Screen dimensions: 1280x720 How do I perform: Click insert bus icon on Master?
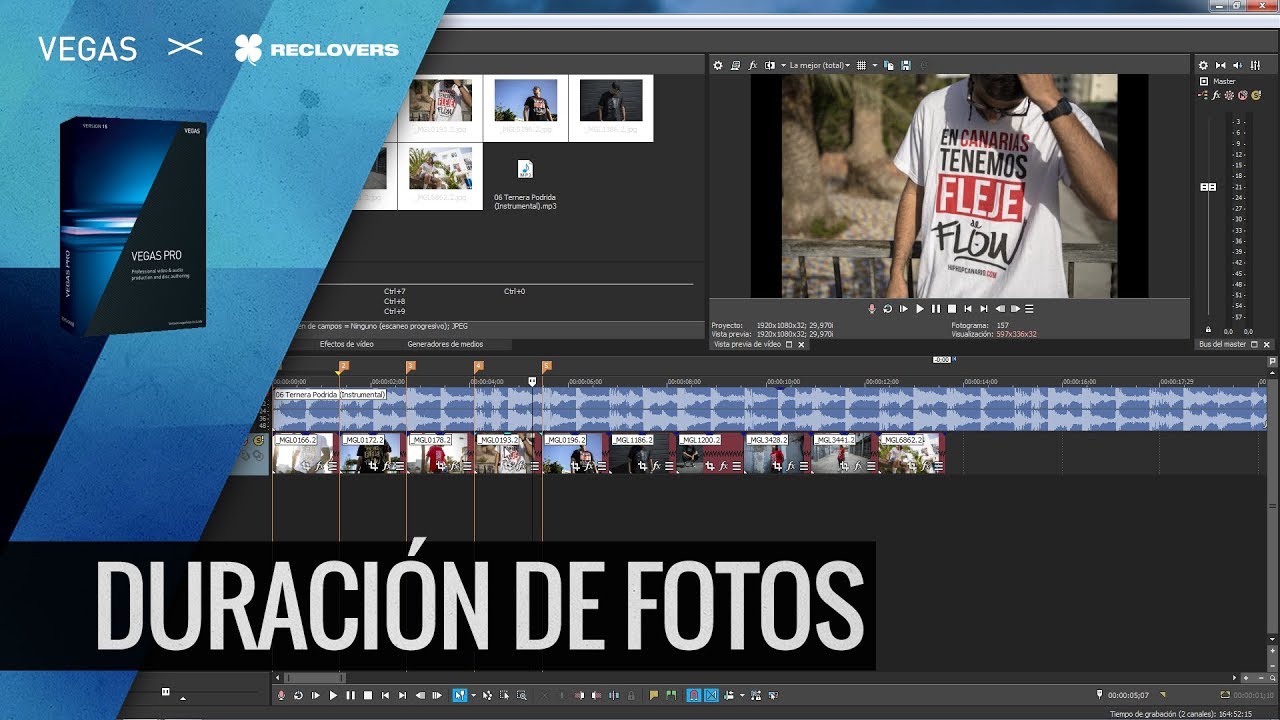(x=1202, y=95)
